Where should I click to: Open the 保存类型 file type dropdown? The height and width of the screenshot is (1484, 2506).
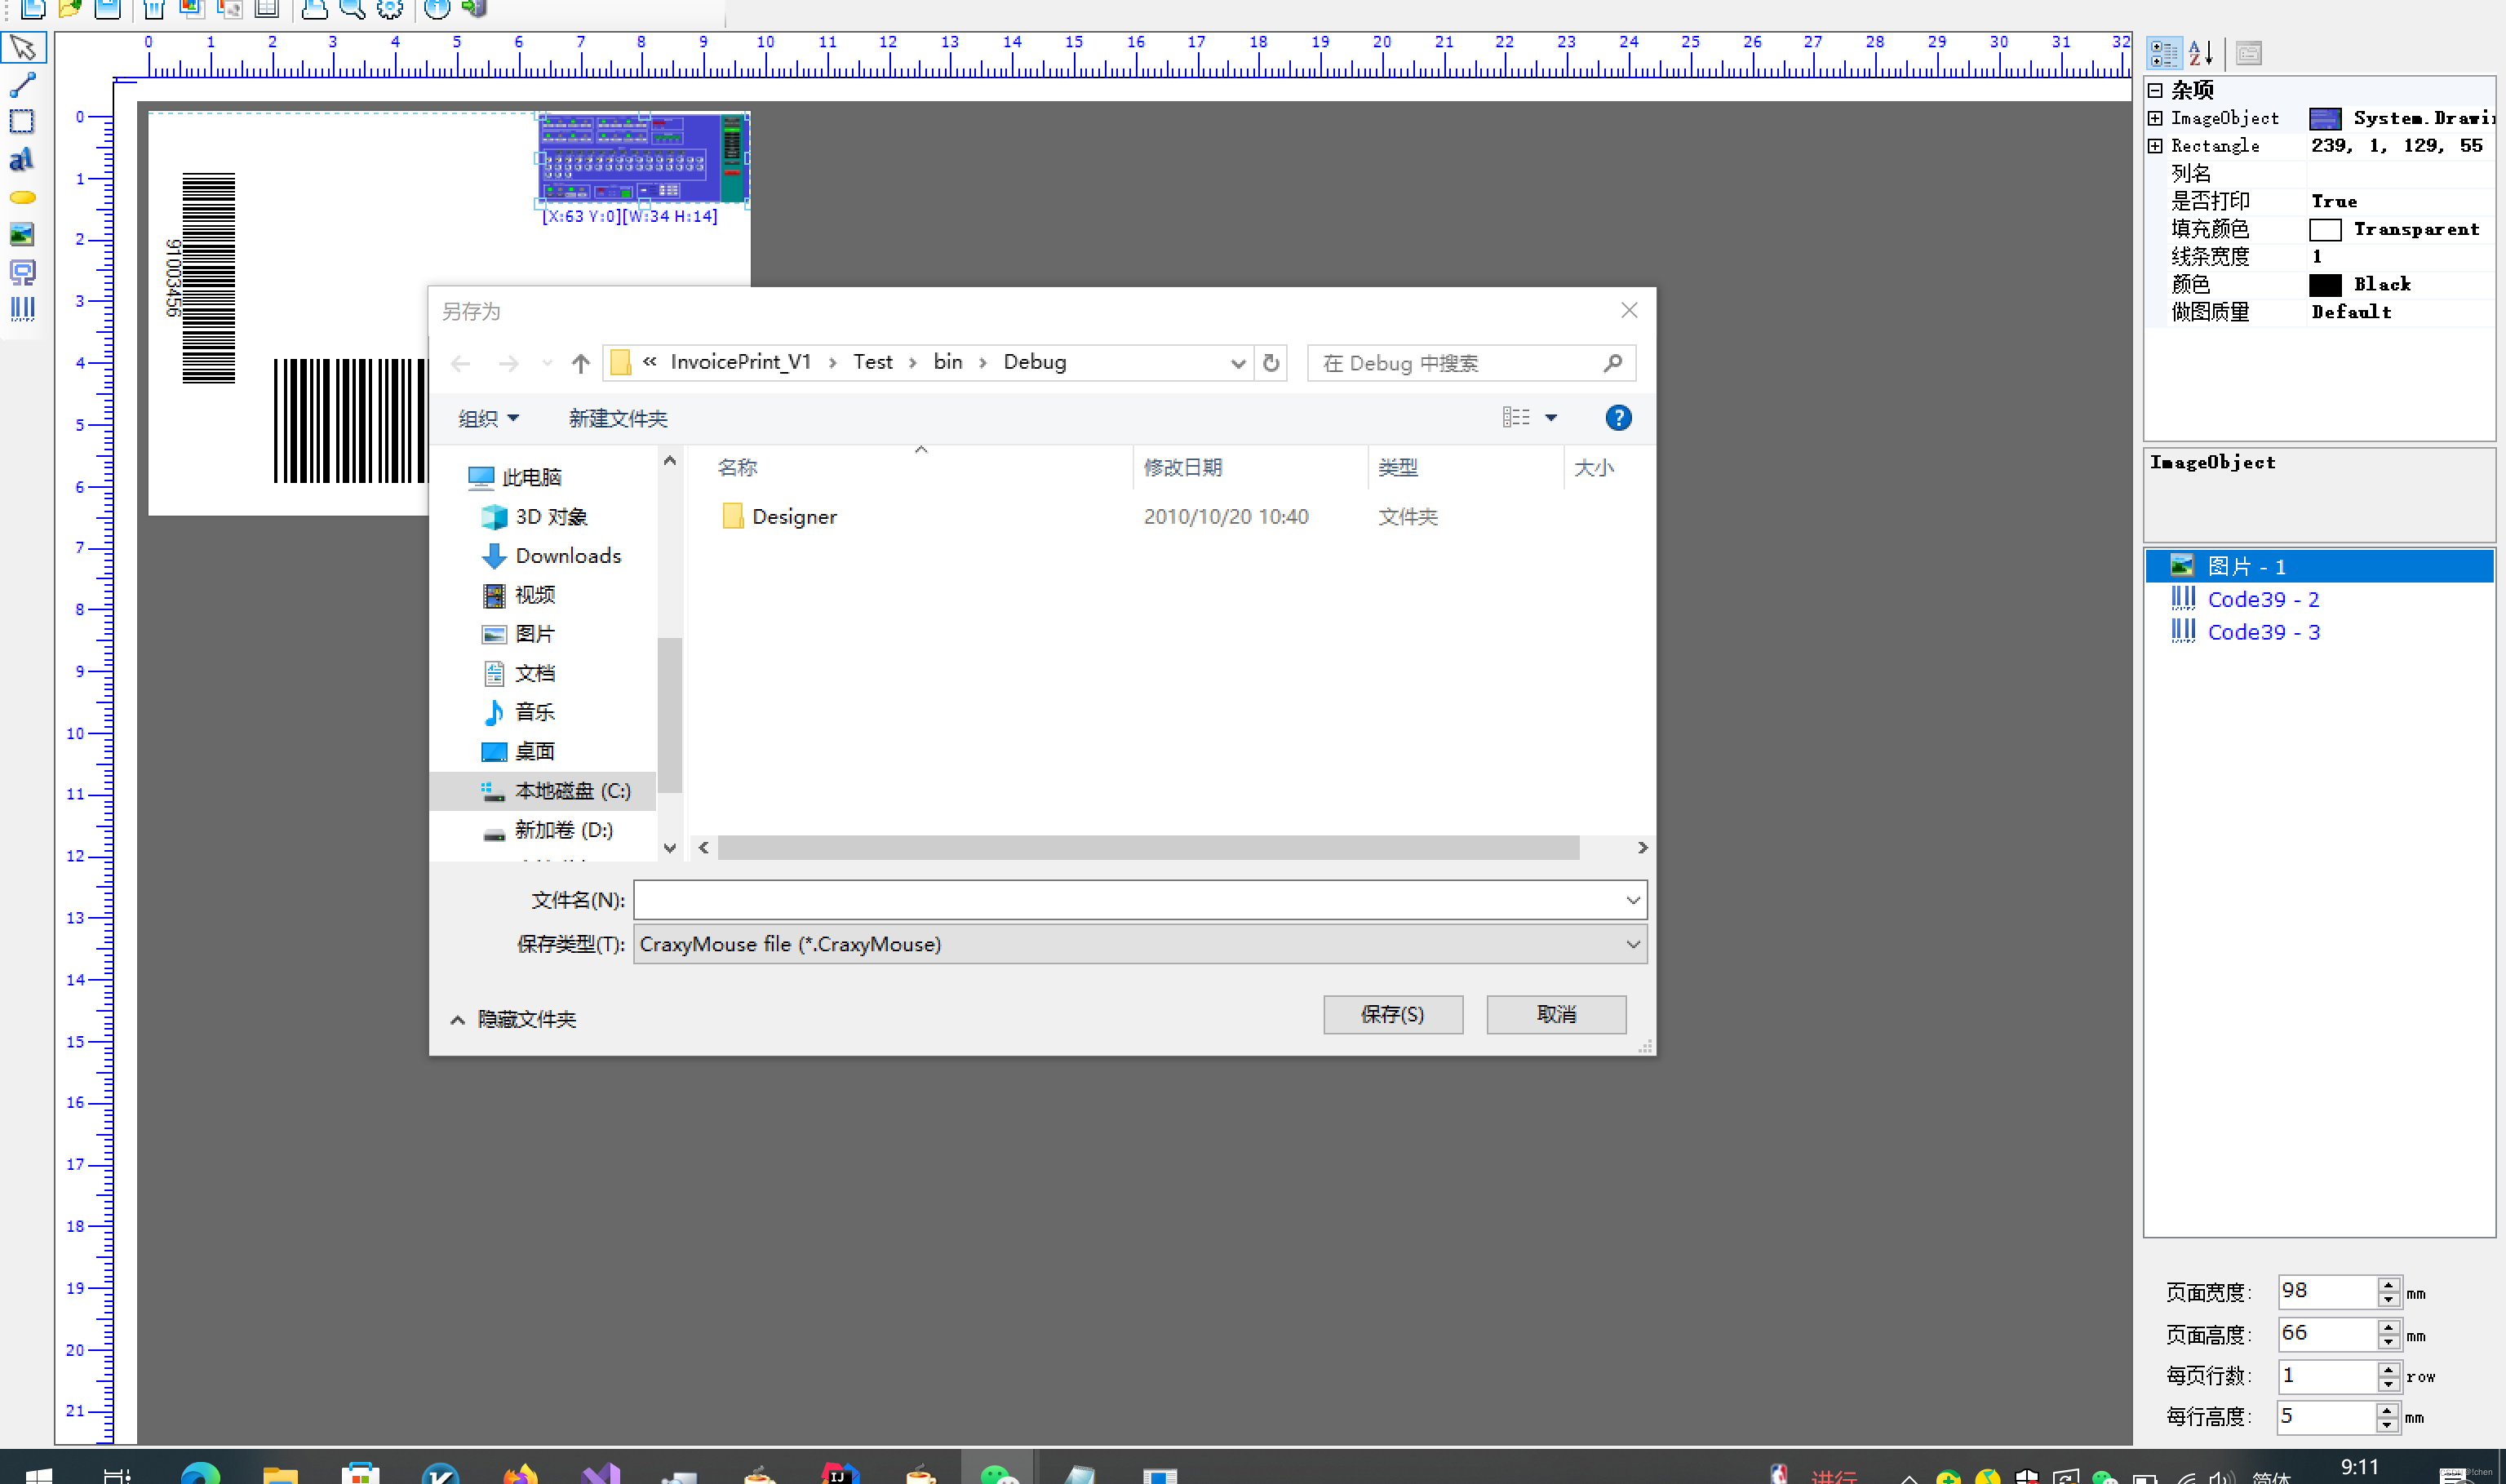pyautogui.click(x=1632, y=944)
